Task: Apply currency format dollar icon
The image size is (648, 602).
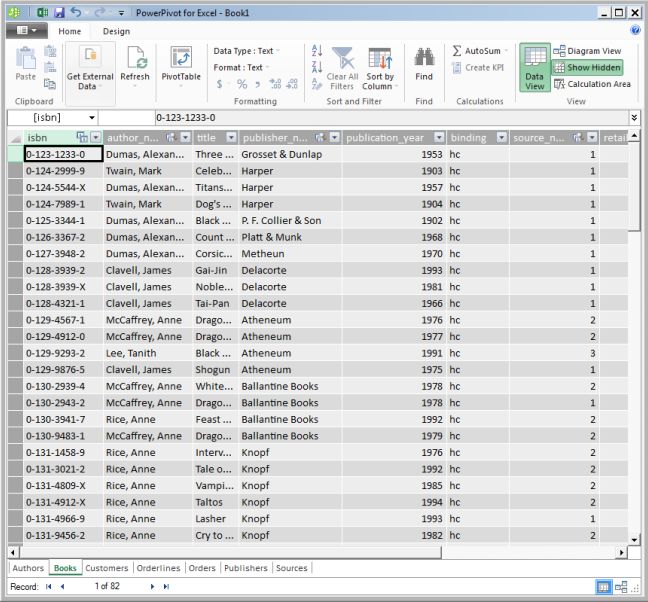Action: (x=219, y=84)
